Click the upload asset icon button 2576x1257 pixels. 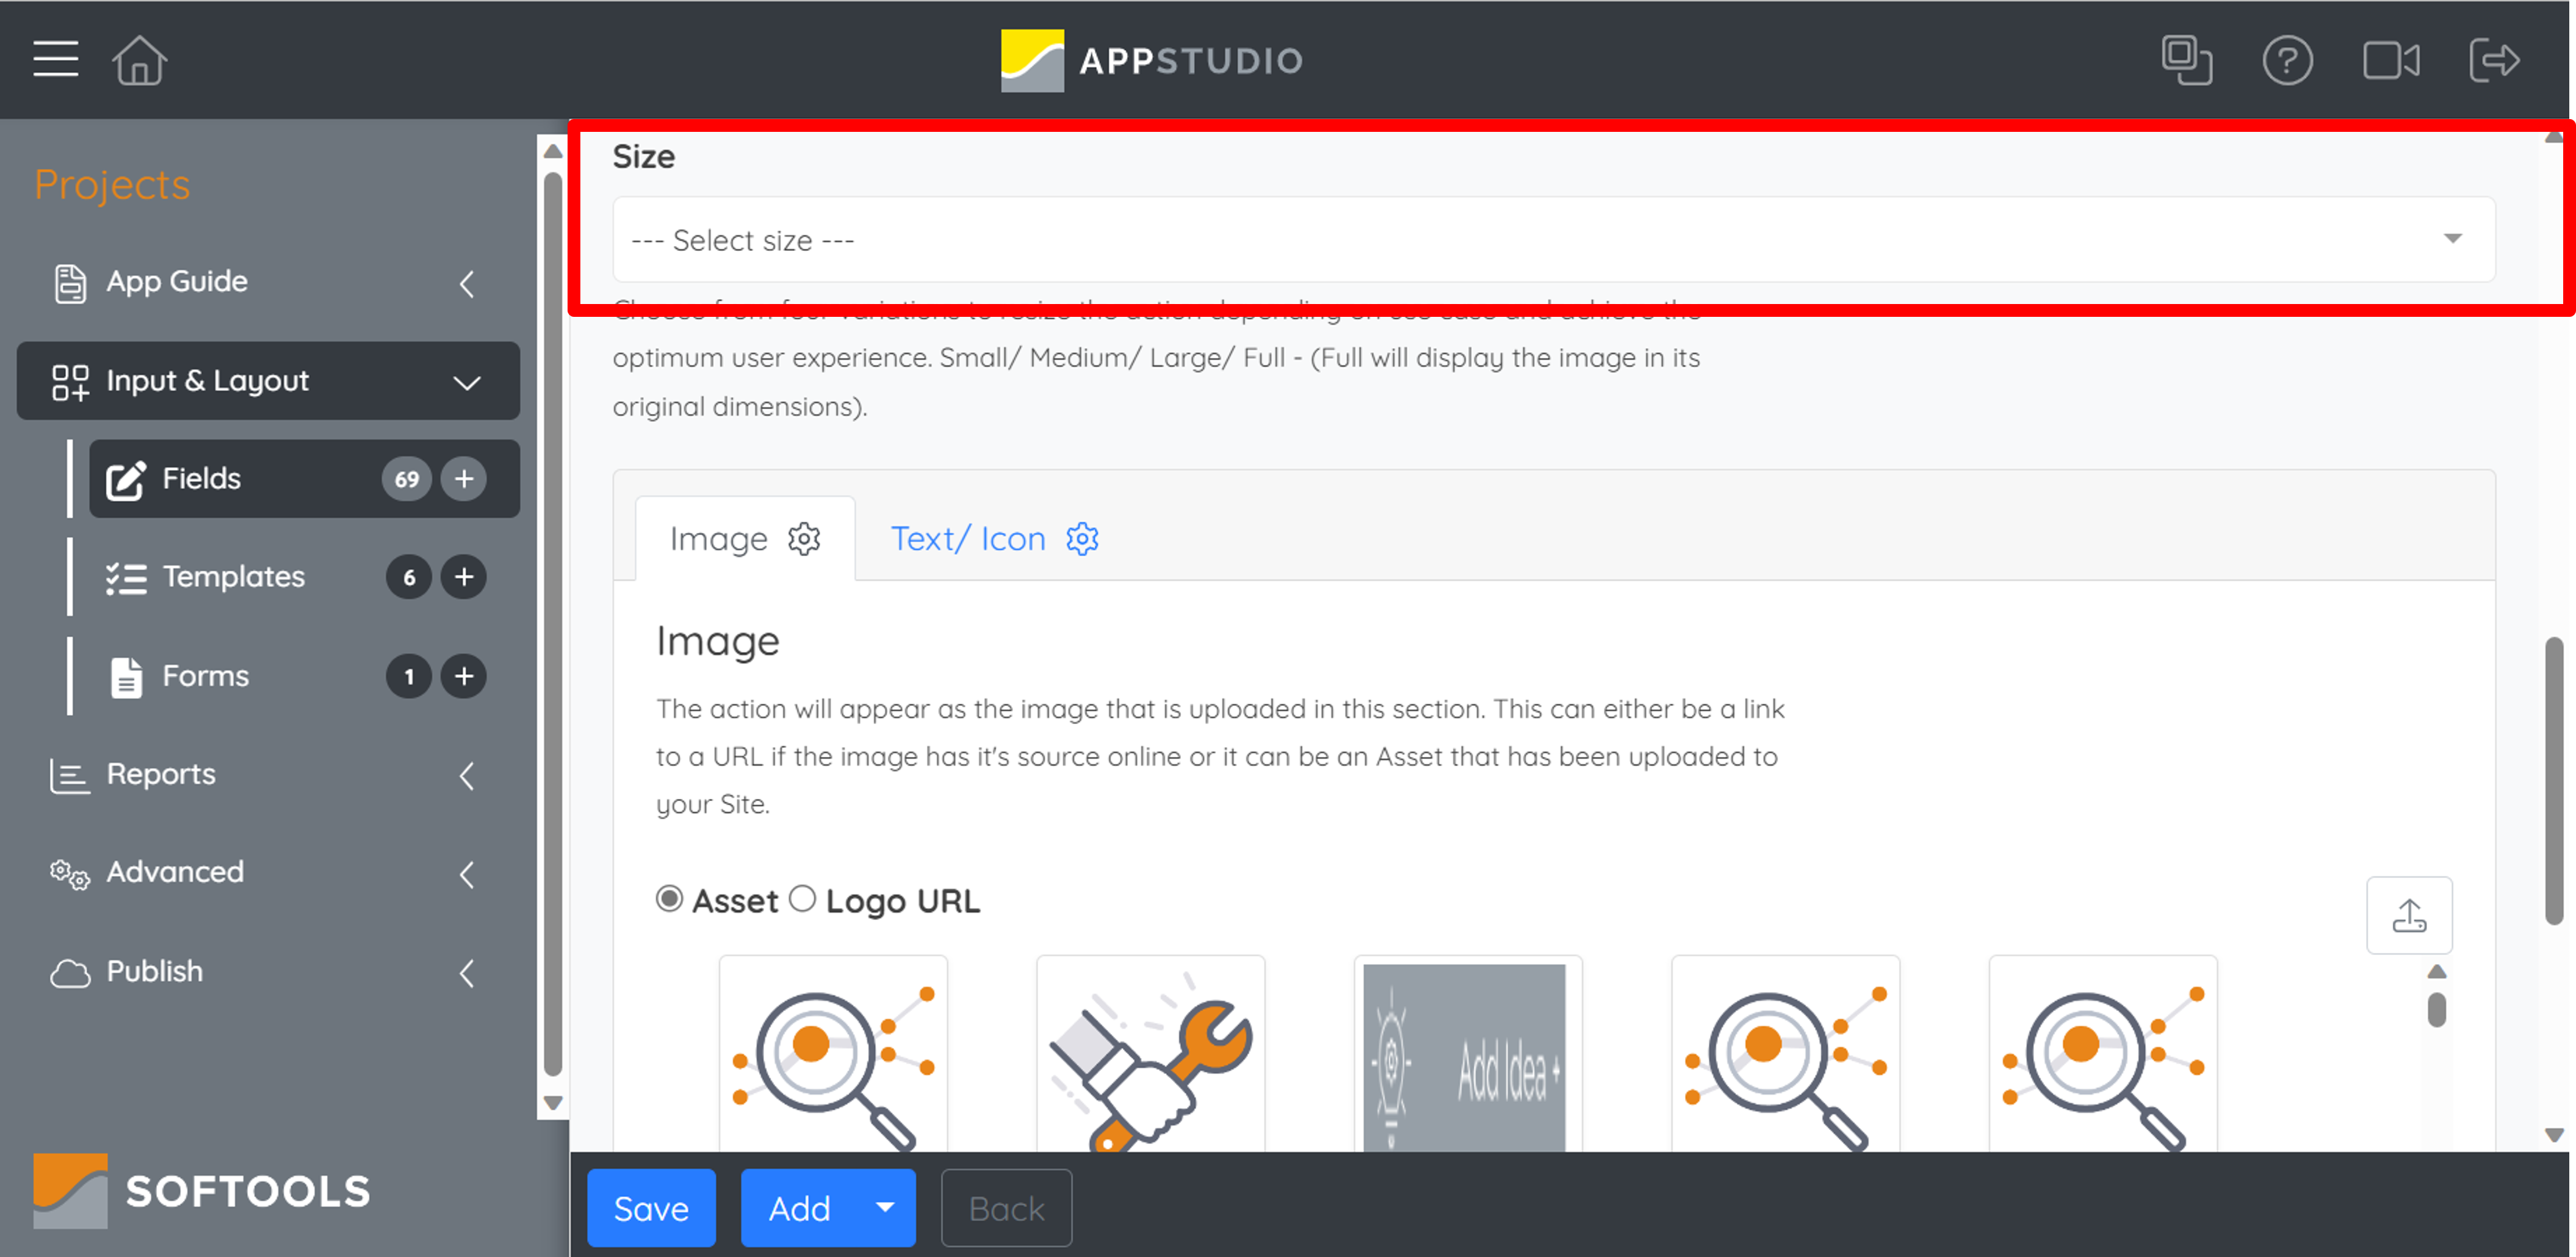2409,915
